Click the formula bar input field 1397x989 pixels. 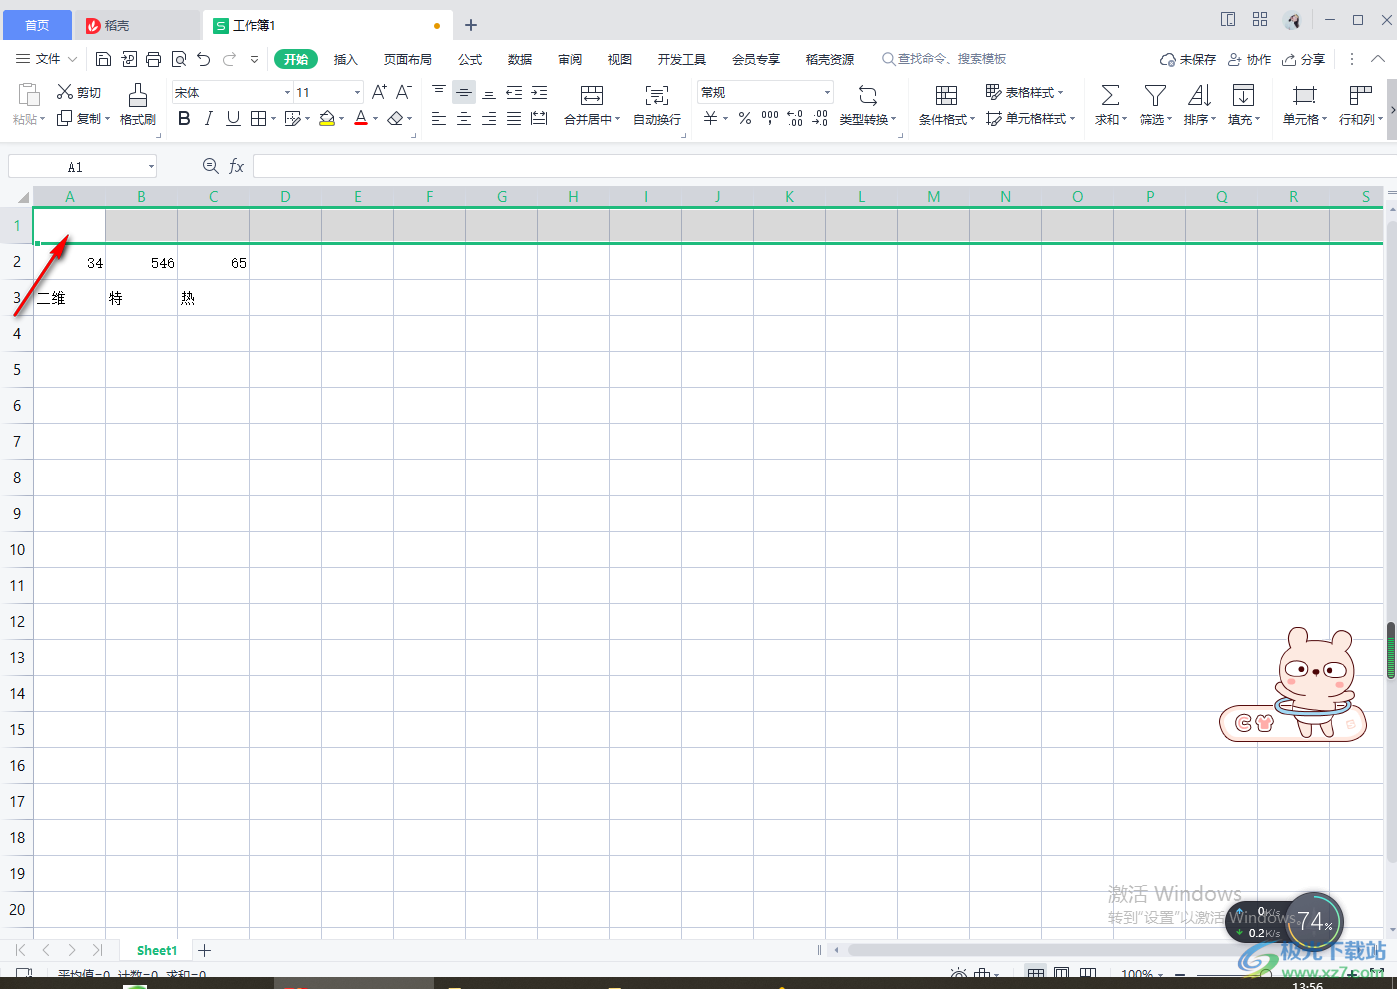click(824, 166)
